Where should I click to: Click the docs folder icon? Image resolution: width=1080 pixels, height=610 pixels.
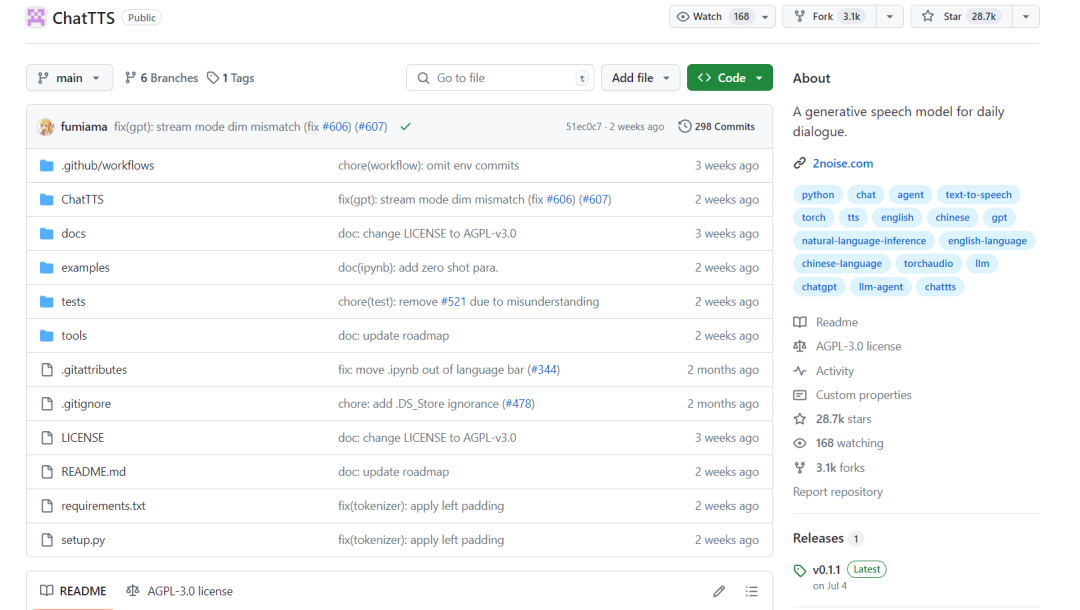pyautogui.click(x=47, y=233)
